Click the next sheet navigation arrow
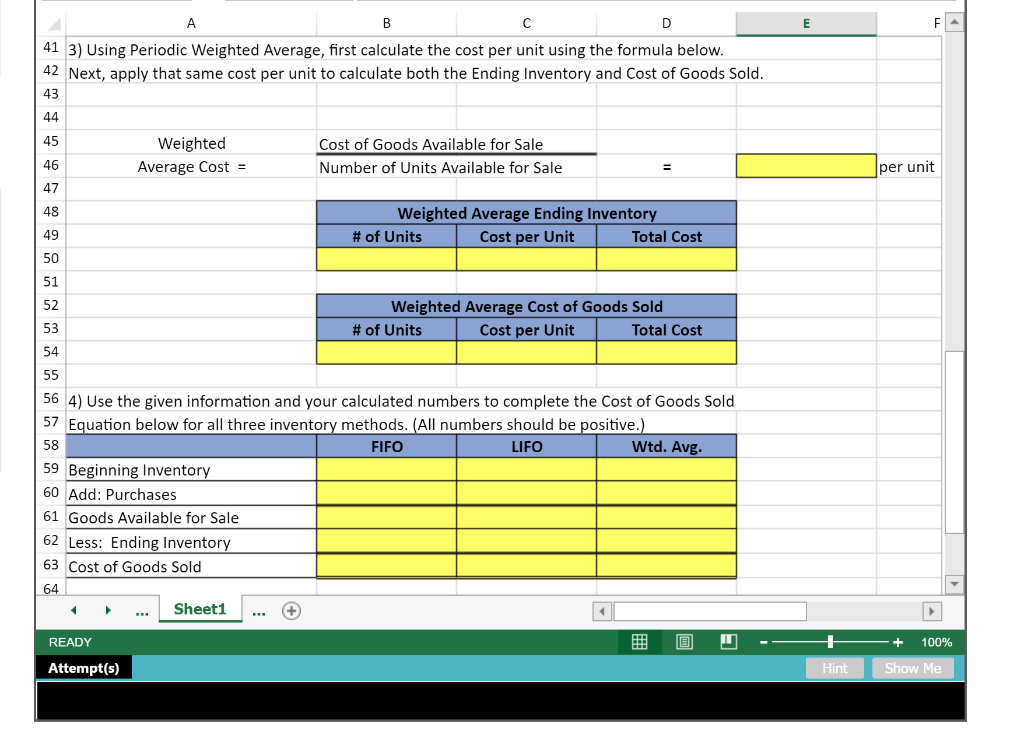Viewport: 1024px width, 755px height. point(108,609)
